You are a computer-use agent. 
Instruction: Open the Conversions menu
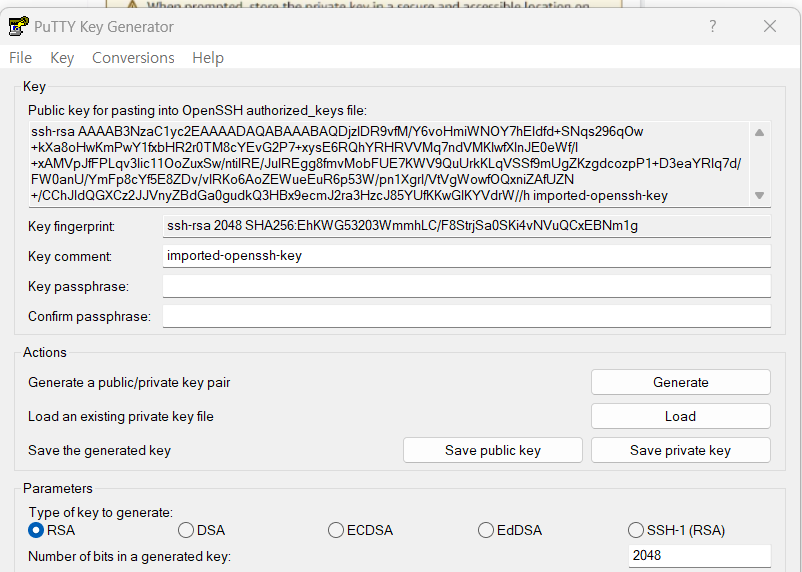tap(133, 58)
